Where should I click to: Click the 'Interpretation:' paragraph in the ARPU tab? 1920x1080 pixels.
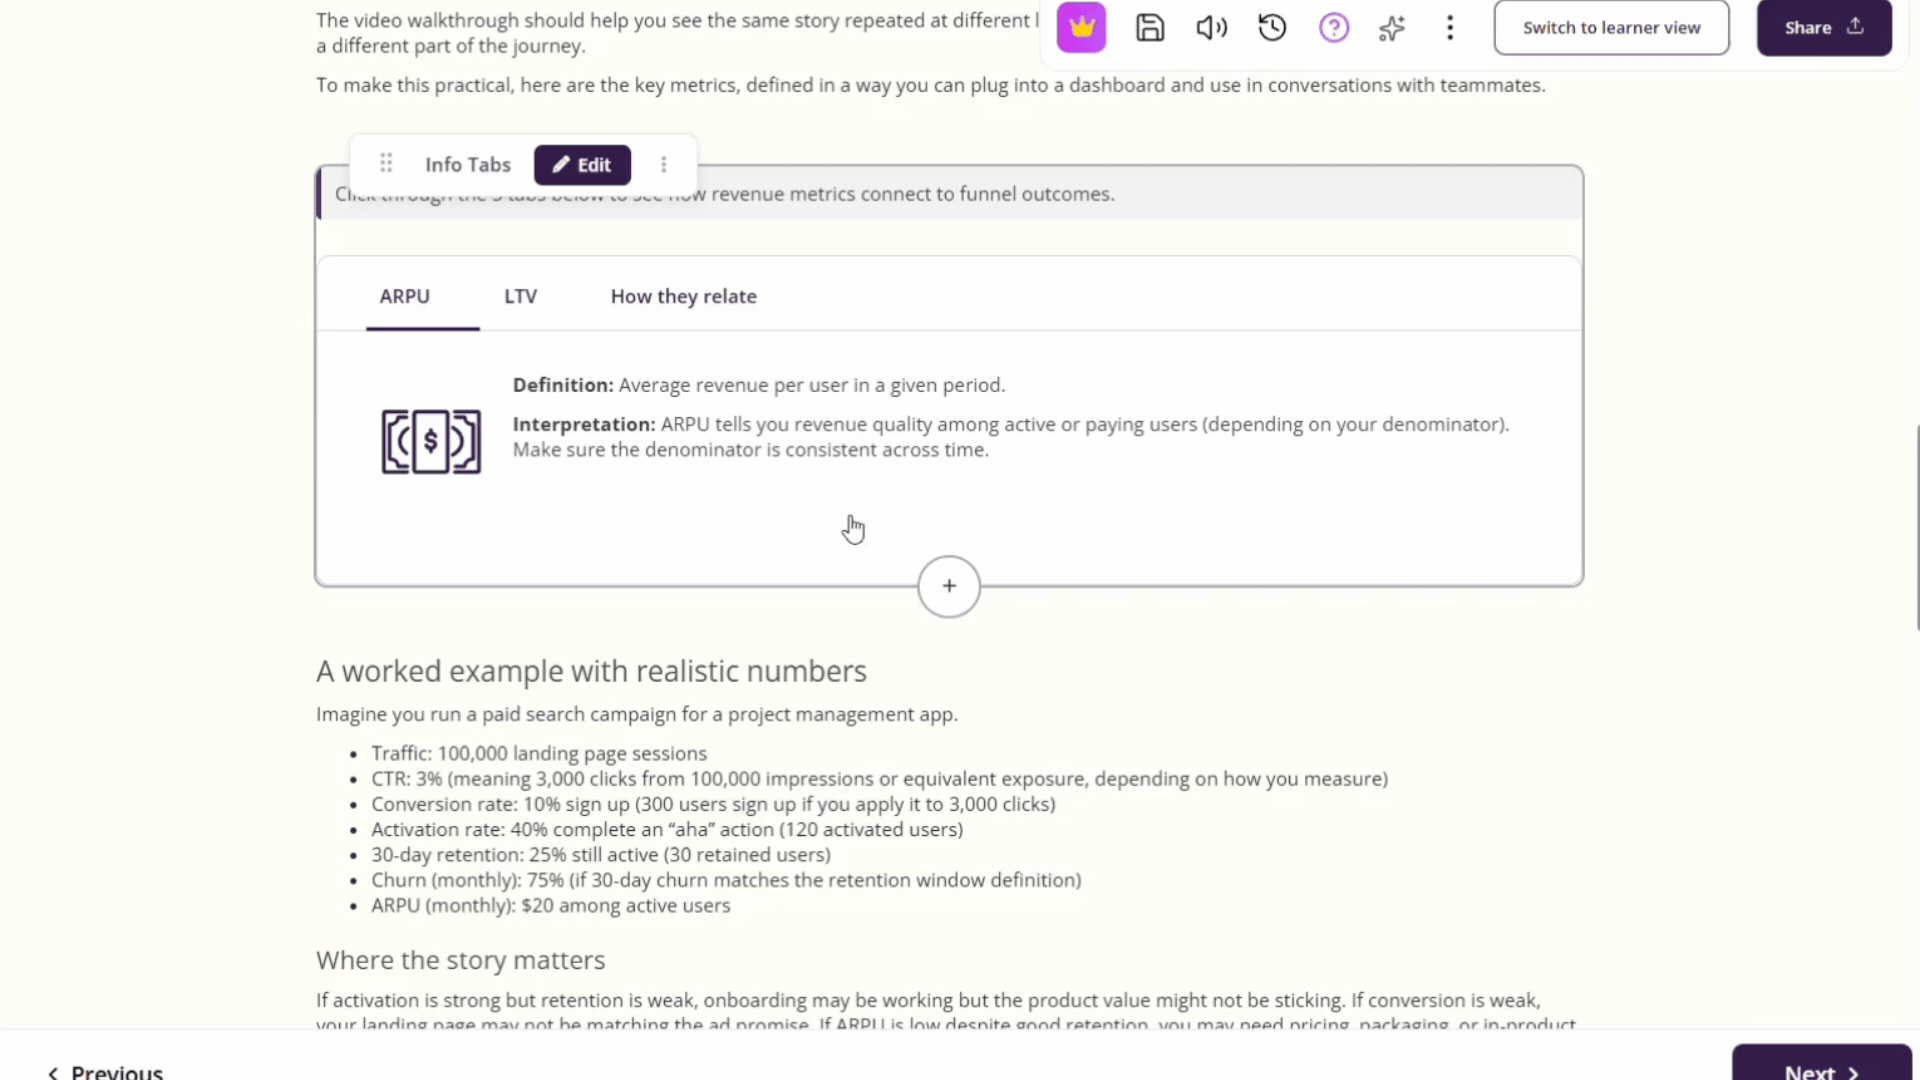pyautogui.click(x=1011, y=437)
